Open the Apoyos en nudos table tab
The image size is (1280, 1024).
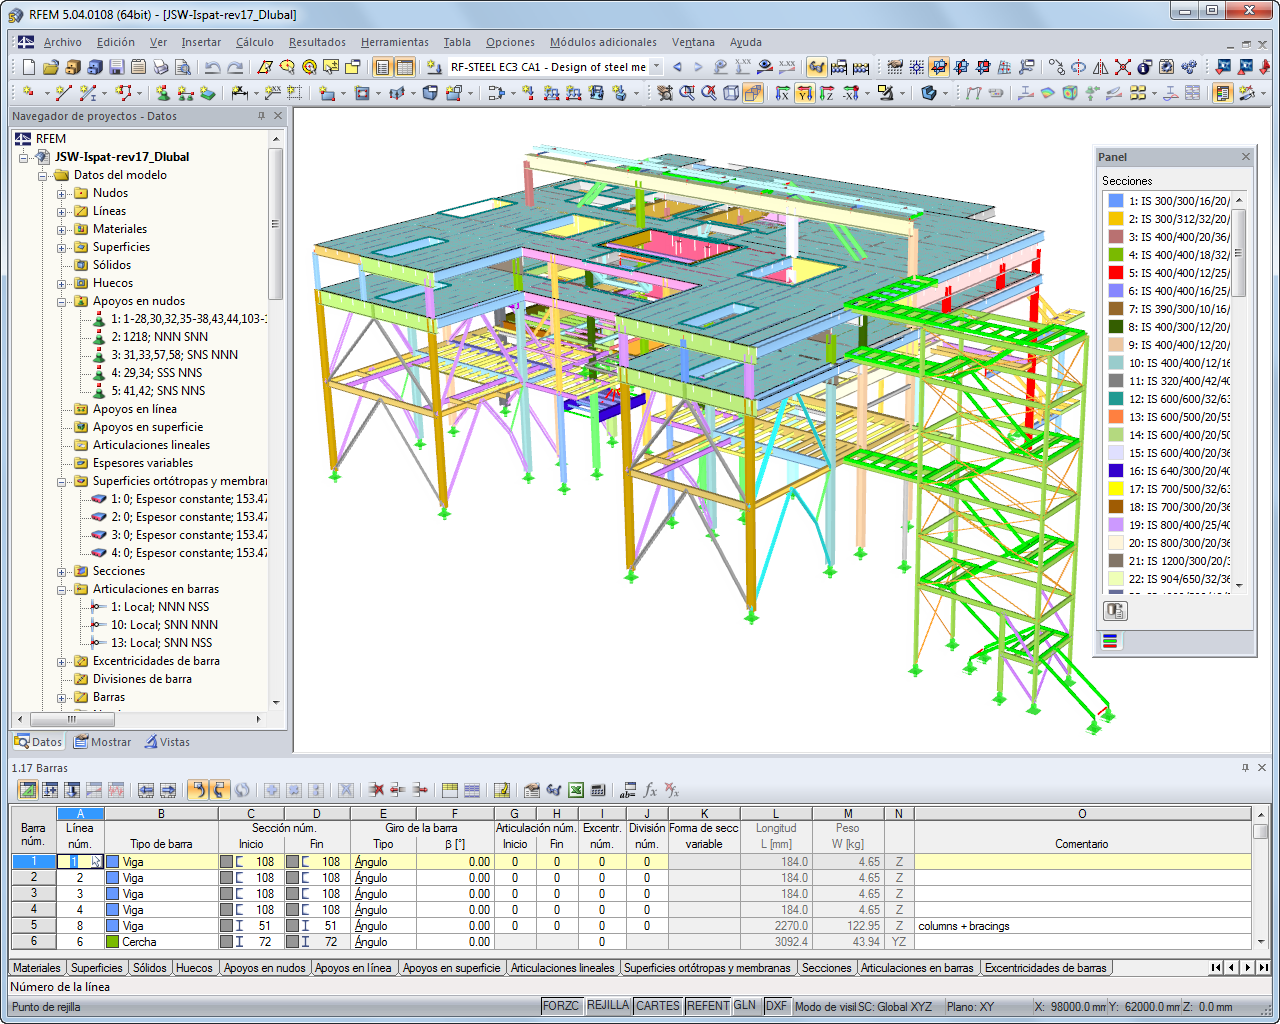point(264,968)
